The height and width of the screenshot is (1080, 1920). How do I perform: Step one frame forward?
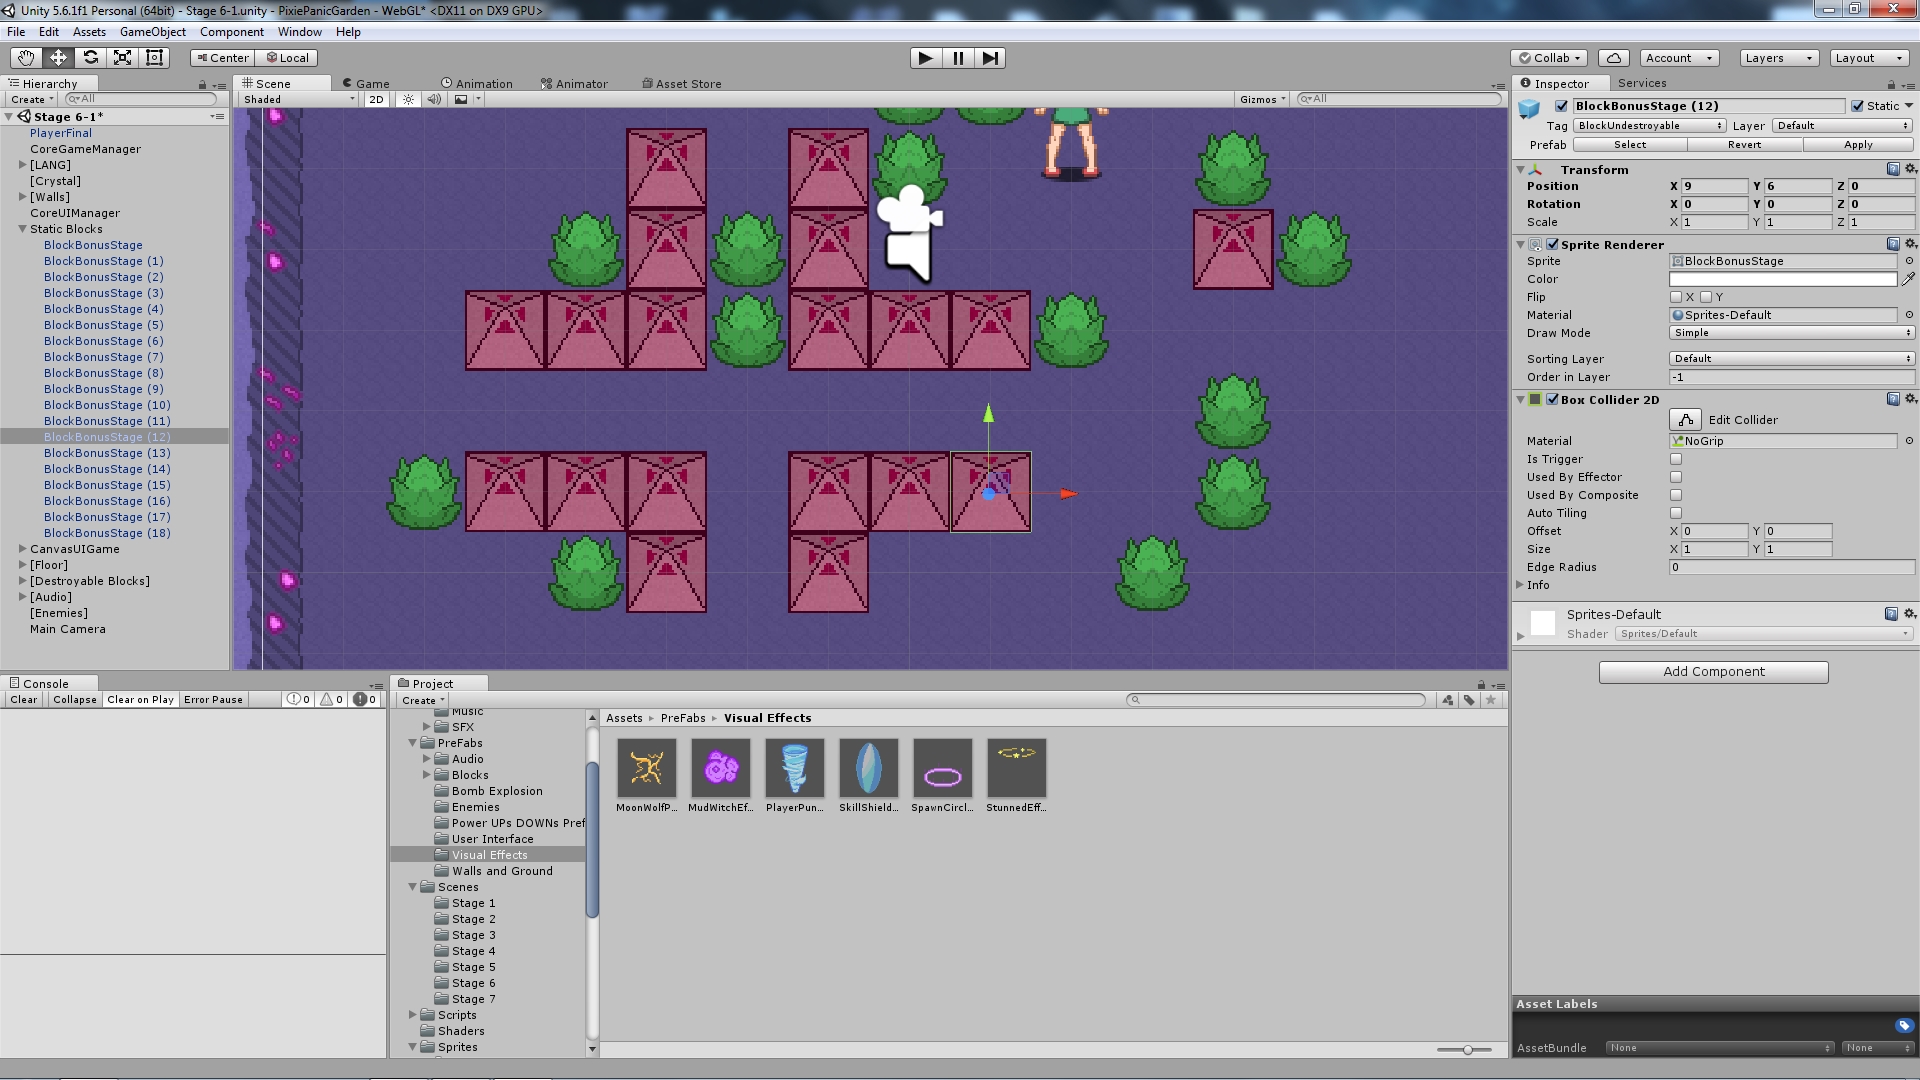point(990,58)
